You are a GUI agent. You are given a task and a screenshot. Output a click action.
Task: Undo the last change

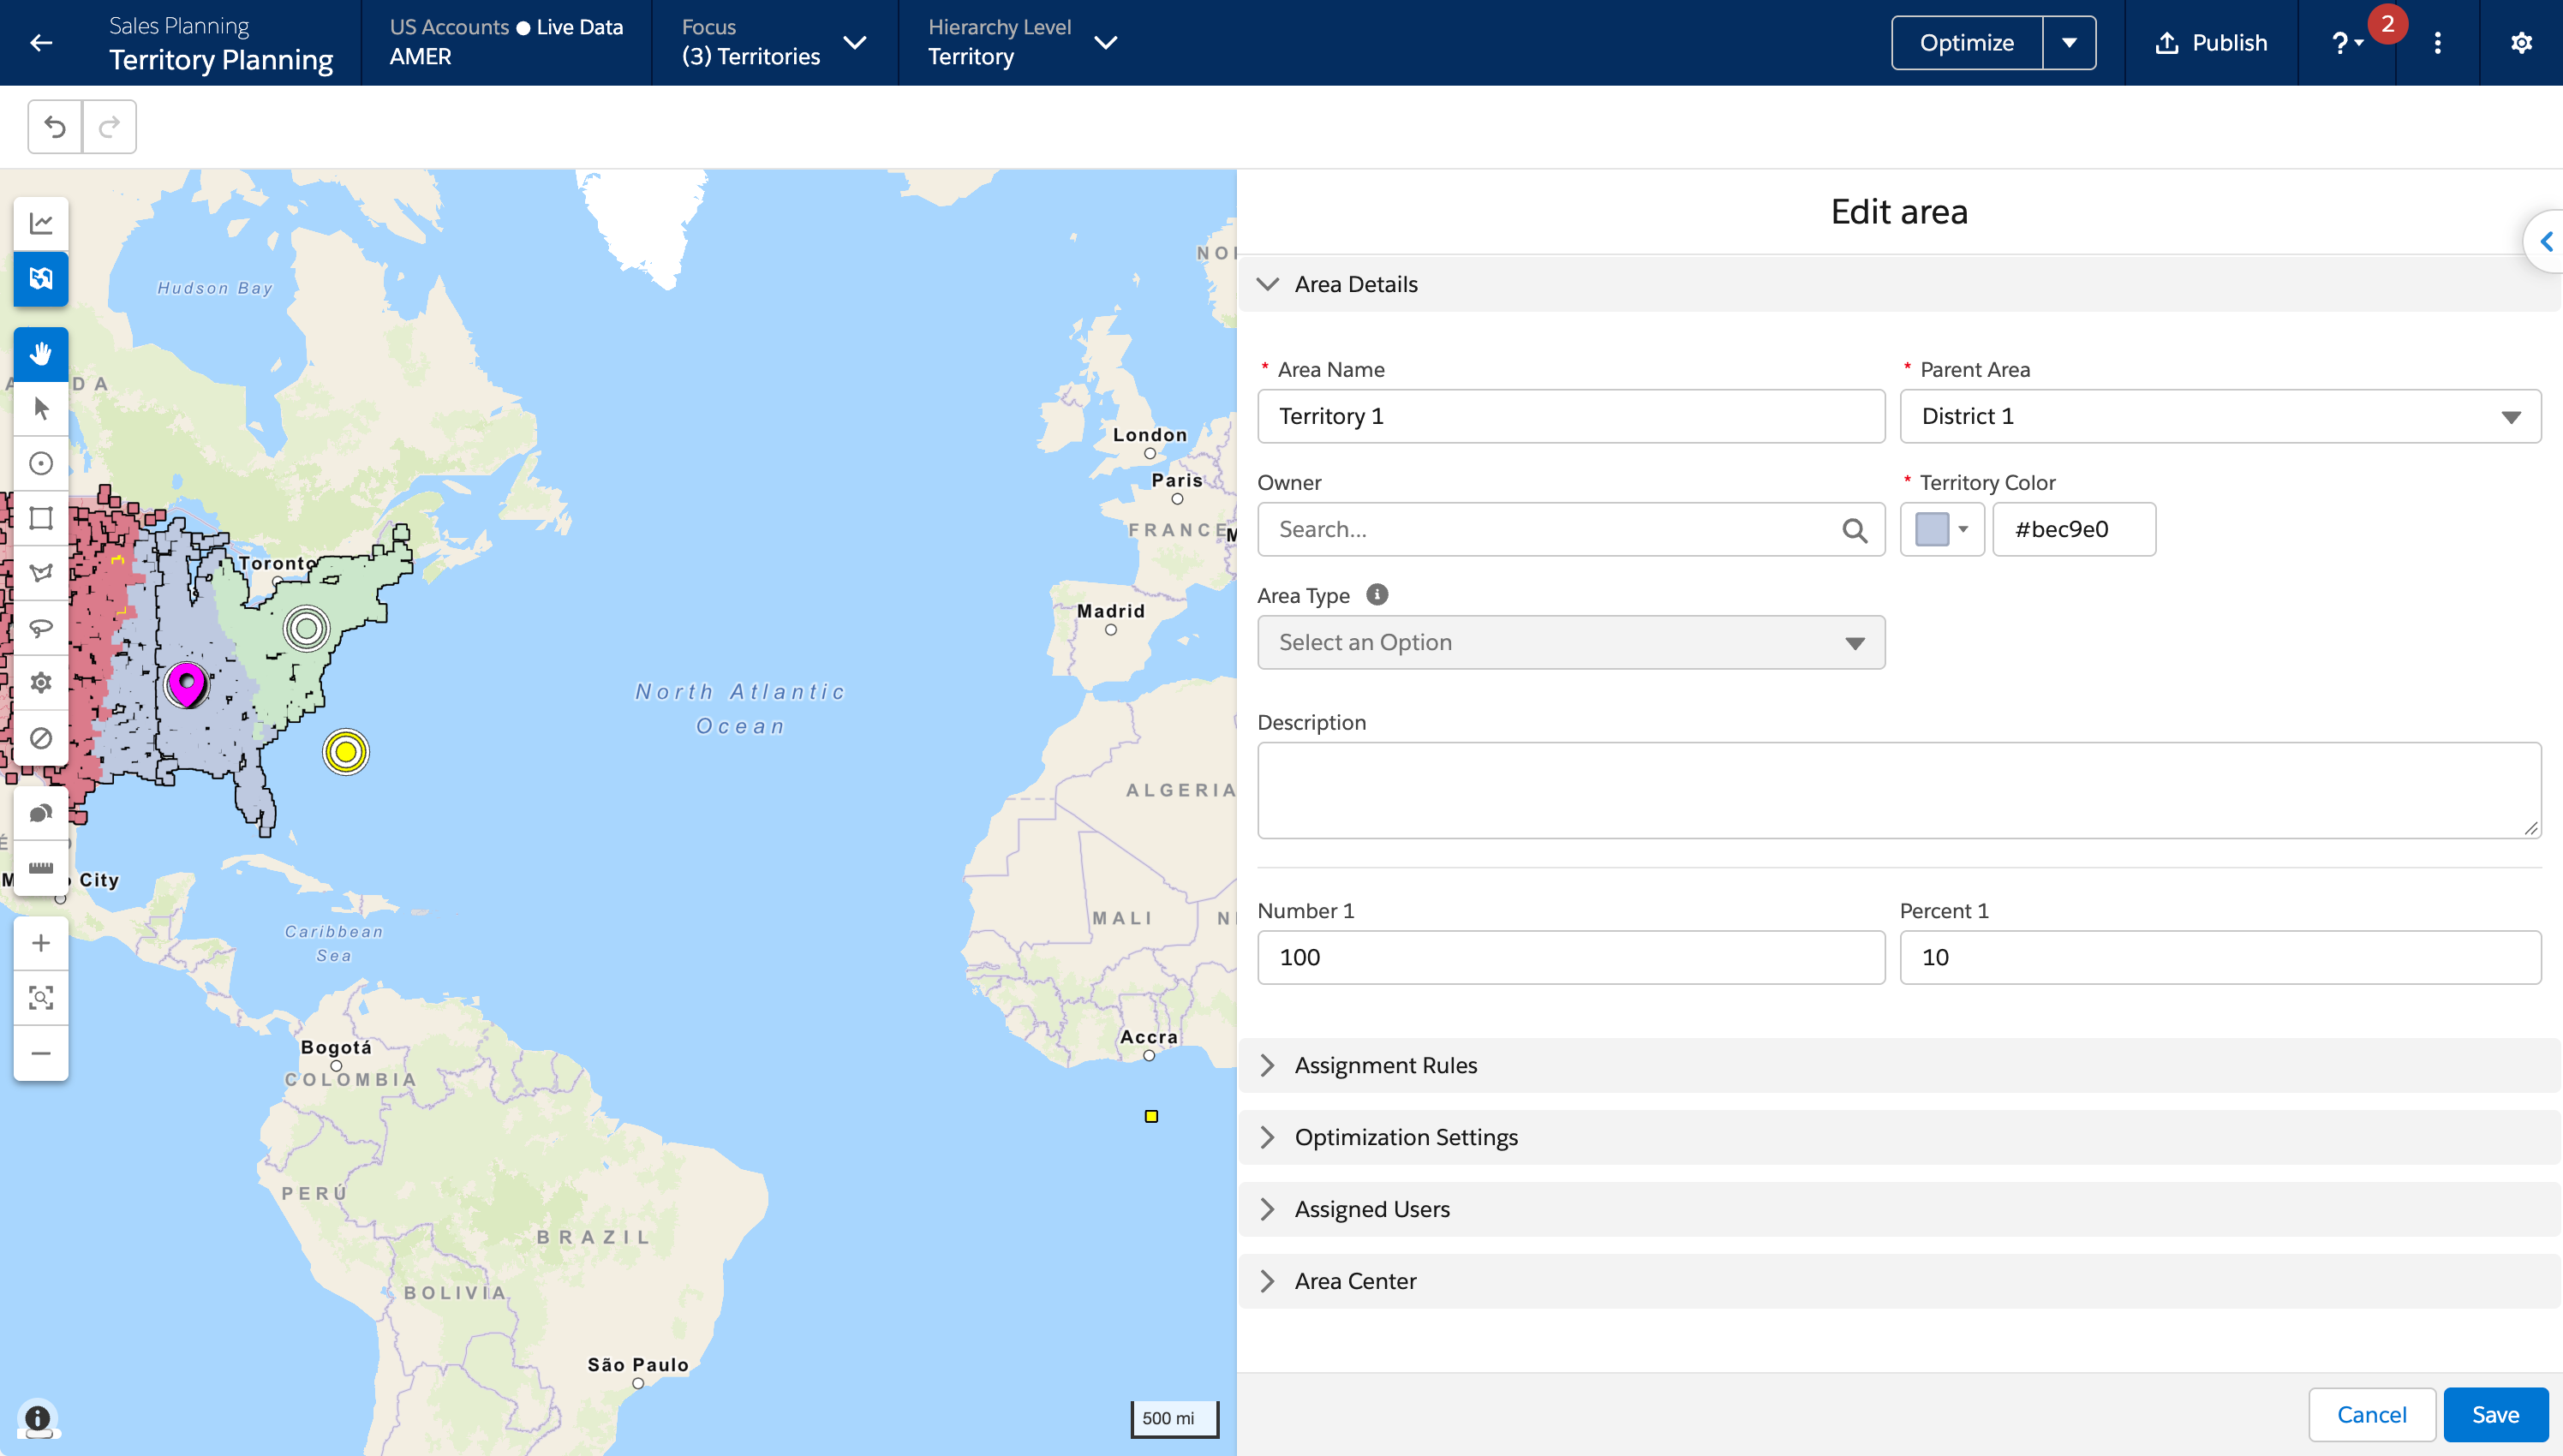point(55,127)
